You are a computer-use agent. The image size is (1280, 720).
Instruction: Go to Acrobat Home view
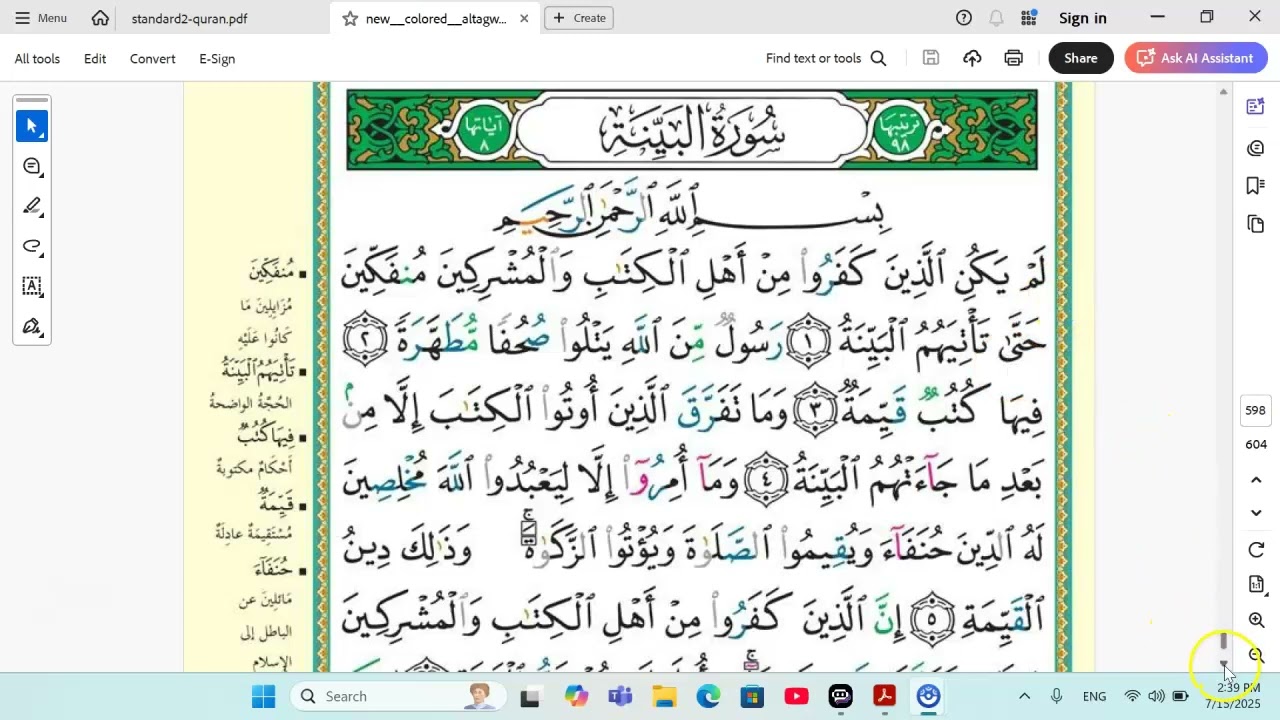click(x=100, y=18)
